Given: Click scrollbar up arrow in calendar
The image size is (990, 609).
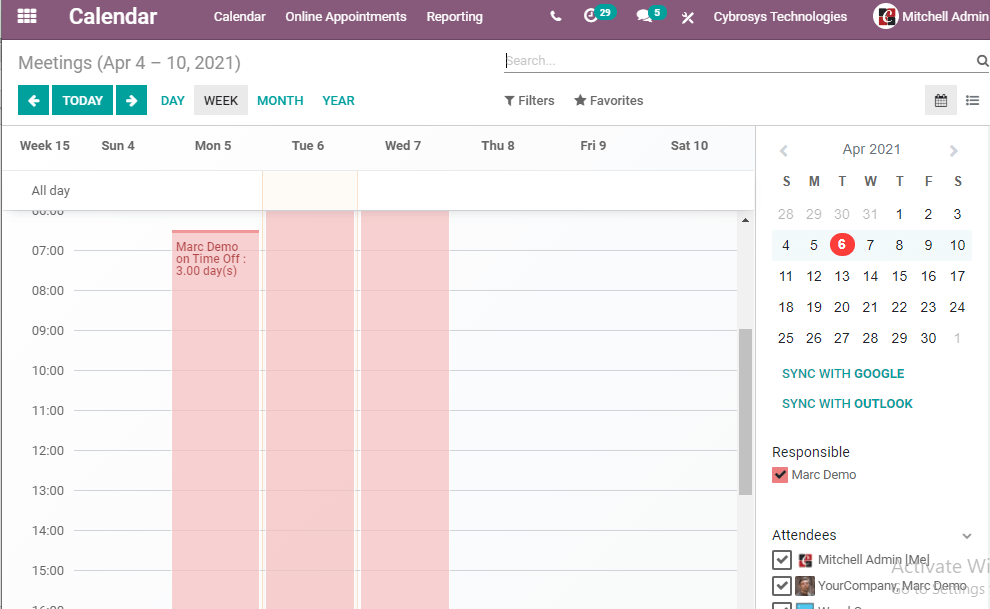Looking at the screenshot, I should (745, 220).
